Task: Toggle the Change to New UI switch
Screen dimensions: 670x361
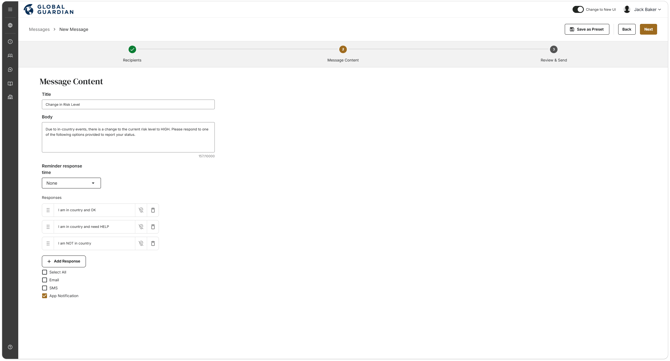Action: click(578, 9)
